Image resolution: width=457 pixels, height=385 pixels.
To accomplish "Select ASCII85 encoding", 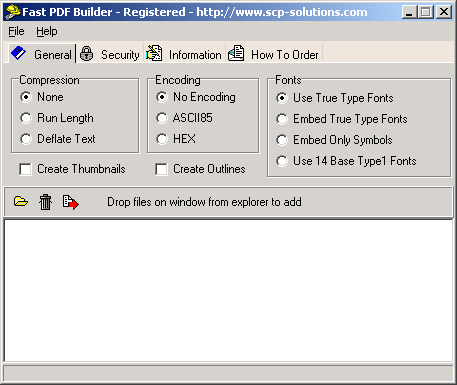I will click(162, 118).
